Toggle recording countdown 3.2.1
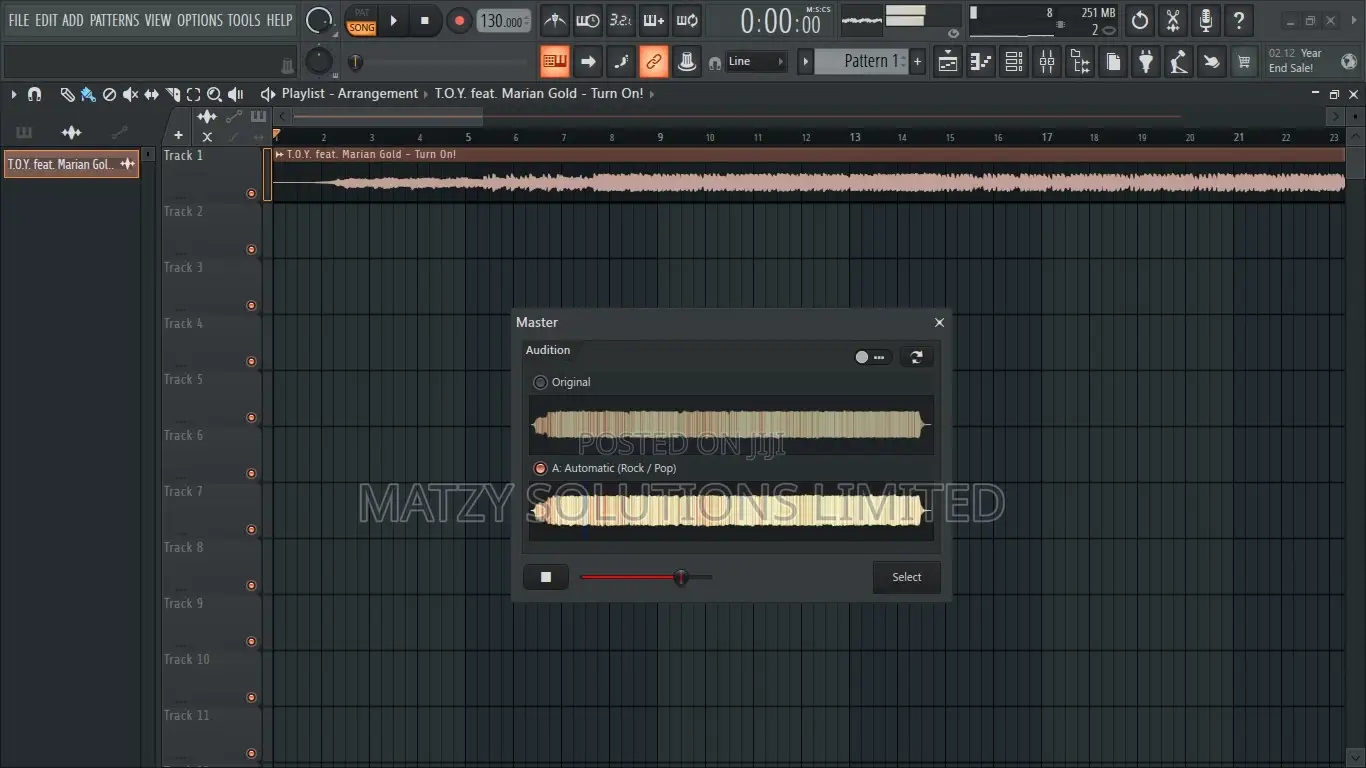 pyautogui.click(x=621, y=20)
